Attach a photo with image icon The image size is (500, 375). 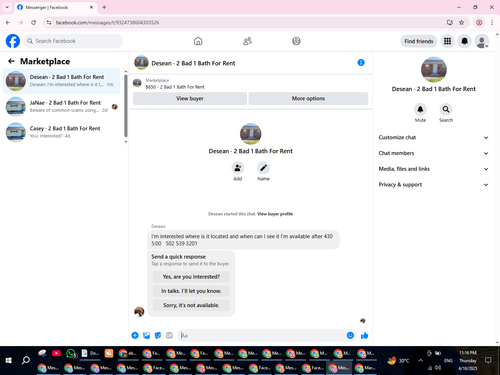coord(146,335)
